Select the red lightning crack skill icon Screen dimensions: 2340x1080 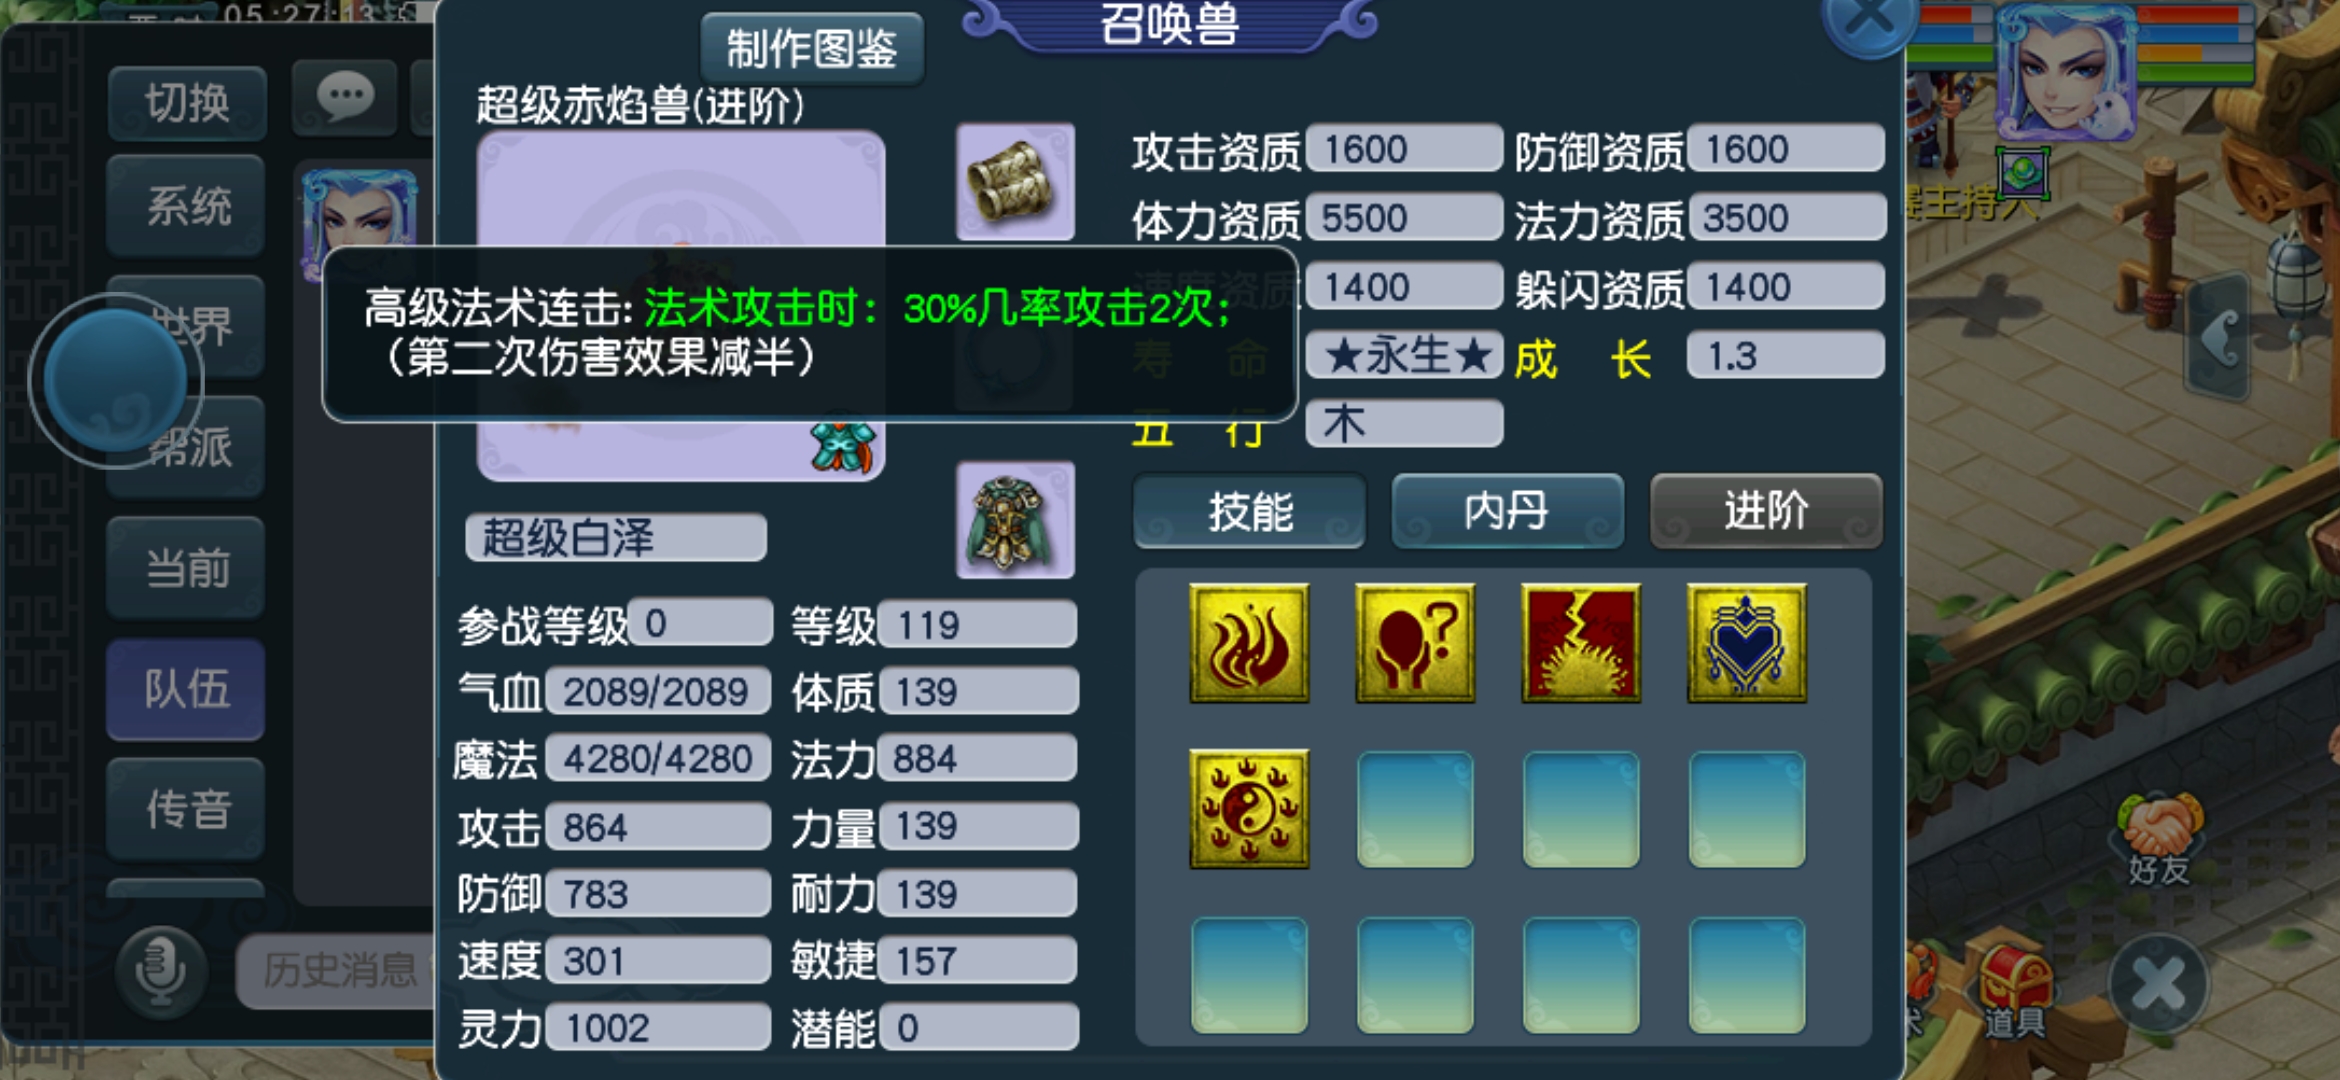(x=1581, y=643)
